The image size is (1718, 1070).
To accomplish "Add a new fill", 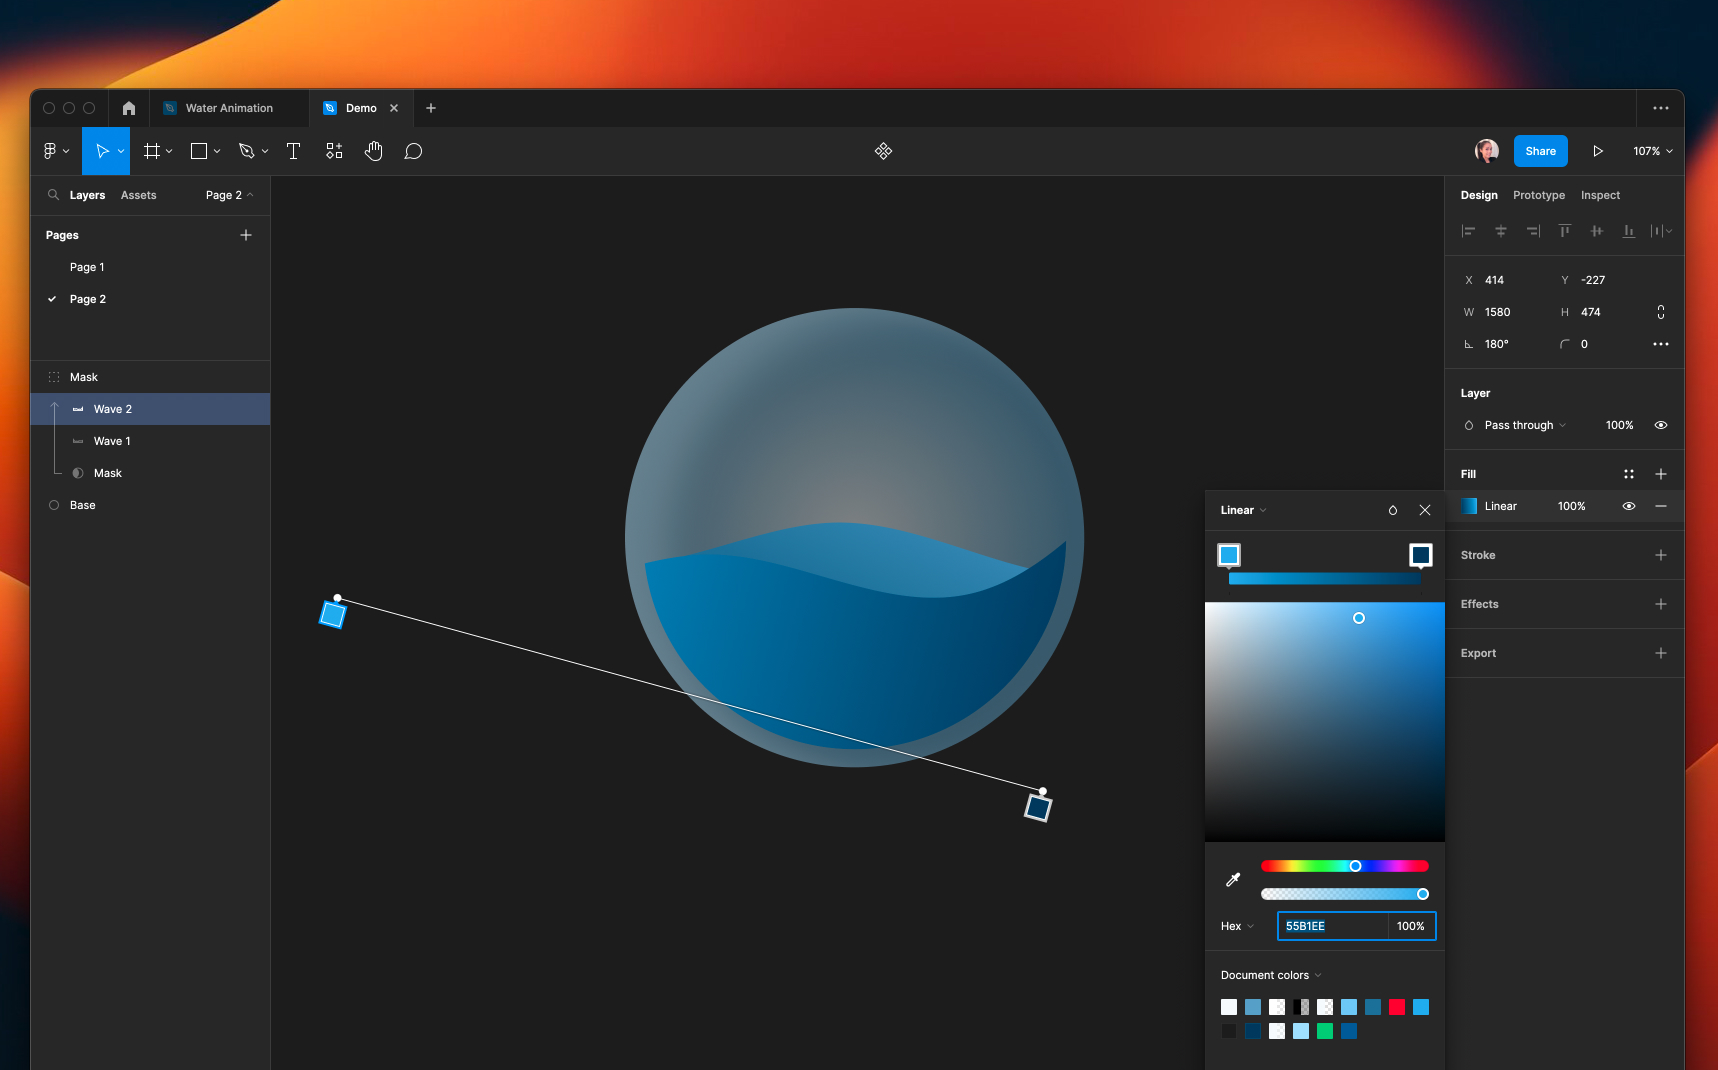I will tap(1661, 474).
